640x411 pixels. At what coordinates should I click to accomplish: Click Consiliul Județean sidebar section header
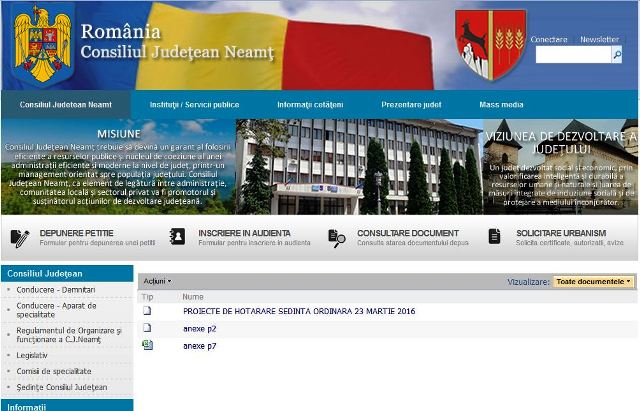67,273
